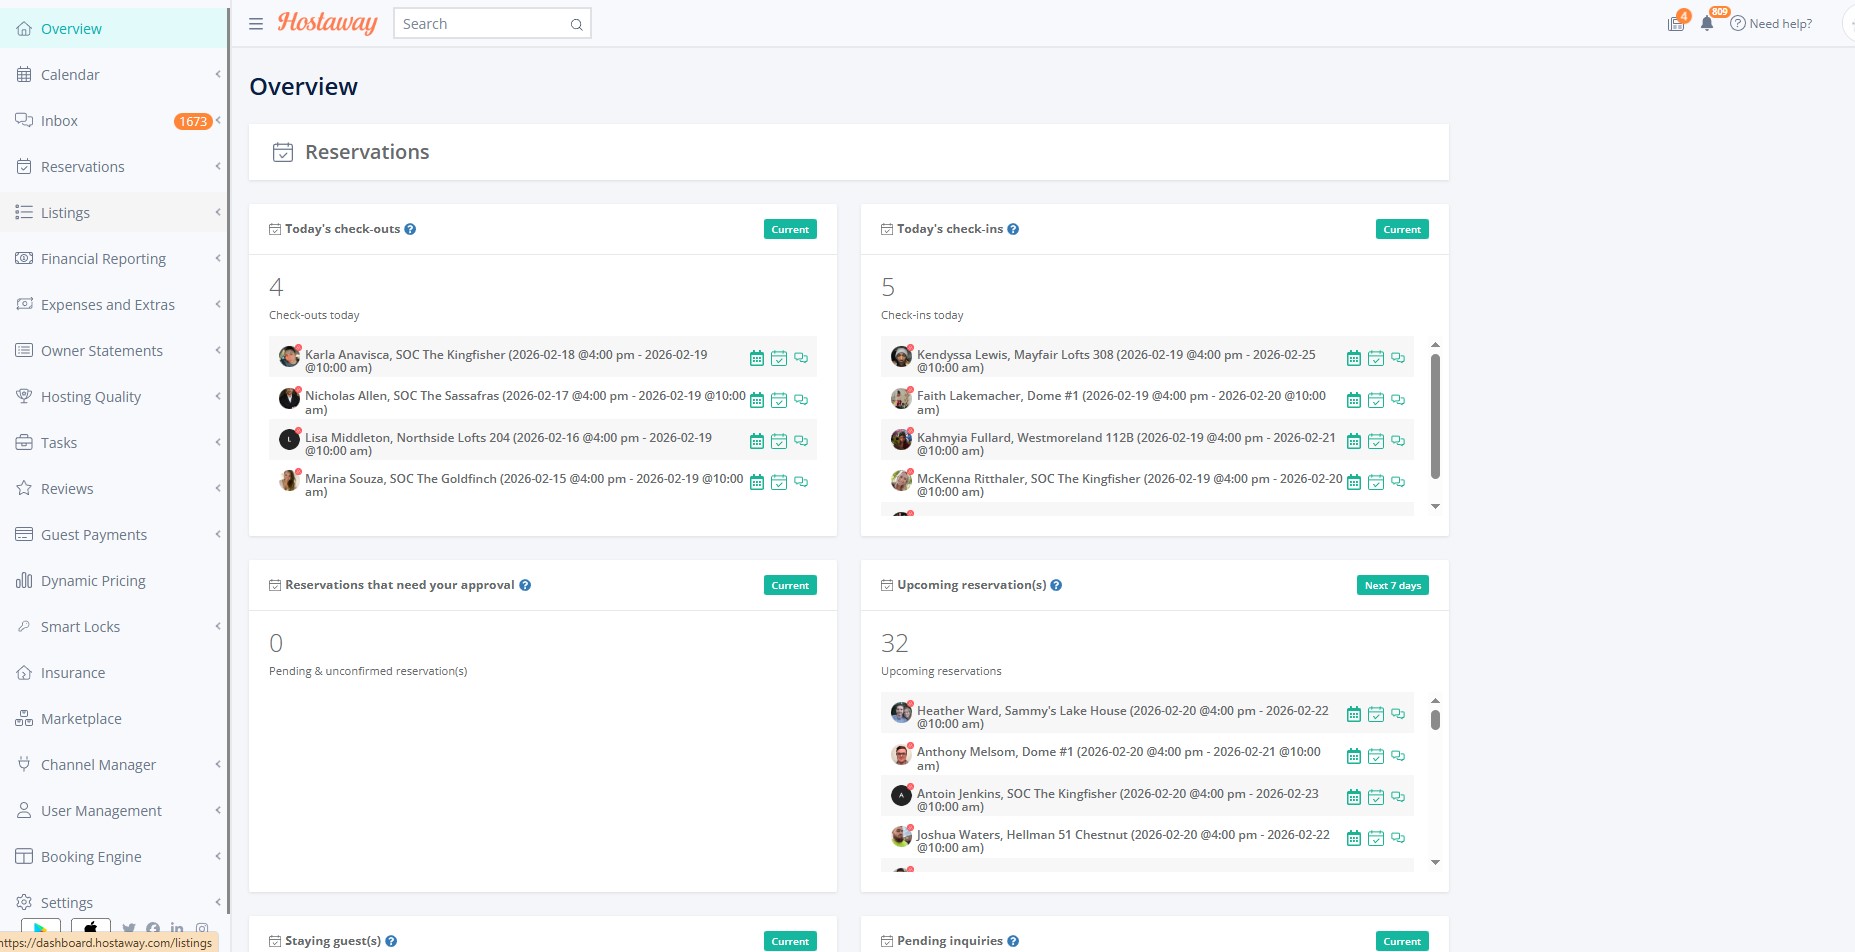Screen dimensions: 1855x952
Task: Open reservation icon for Heather Ward's row
Action: pos(1376,714)
